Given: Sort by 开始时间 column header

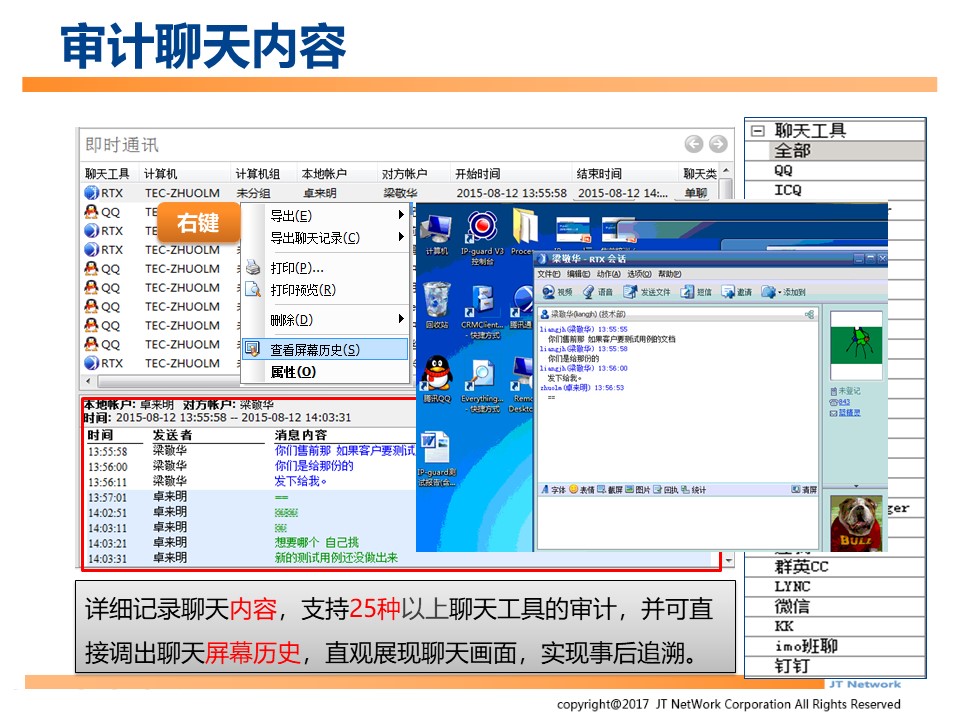Looking at the screenshot, I should tap(512, 173).
